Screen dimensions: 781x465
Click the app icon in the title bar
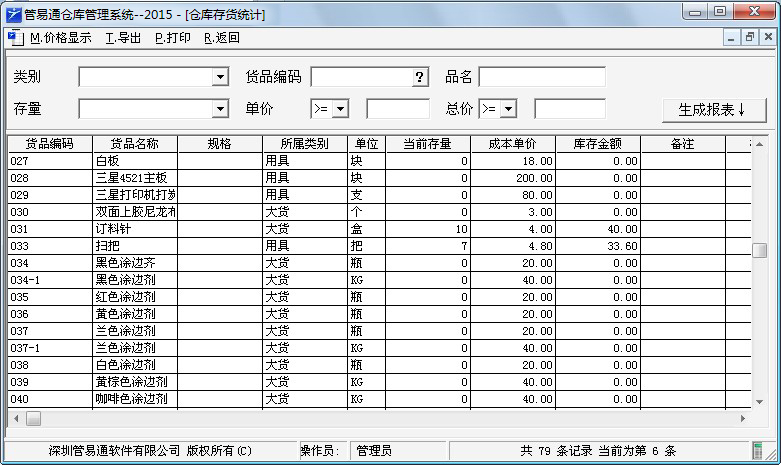(x=13, y=15)
